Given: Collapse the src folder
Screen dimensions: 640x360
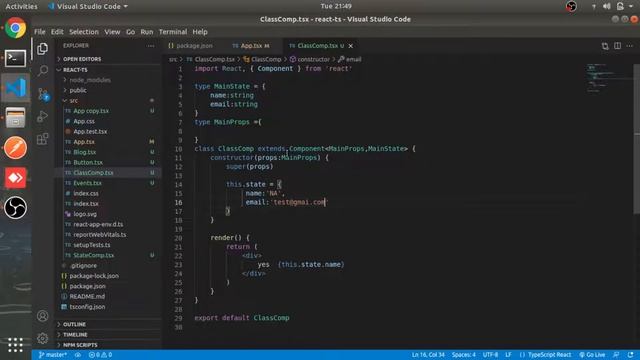Looking at the screenshot, I should click(x=108, y=100).
